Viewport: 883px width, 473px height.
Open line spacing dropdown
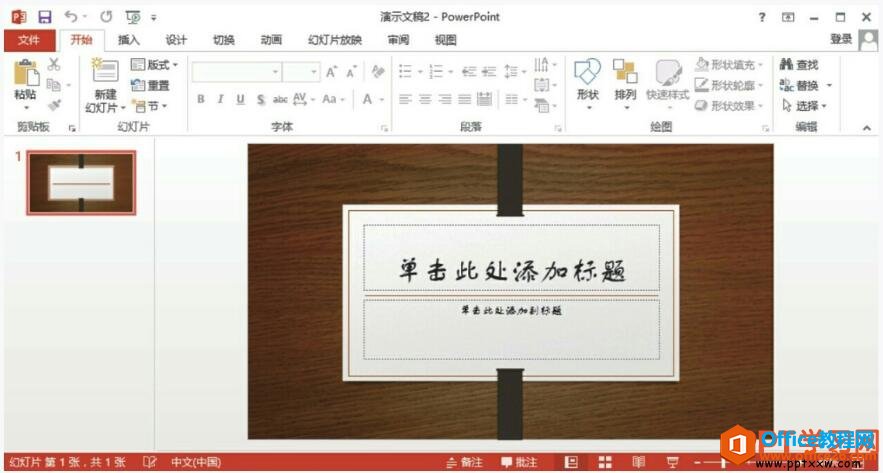[x=514, y=72]
